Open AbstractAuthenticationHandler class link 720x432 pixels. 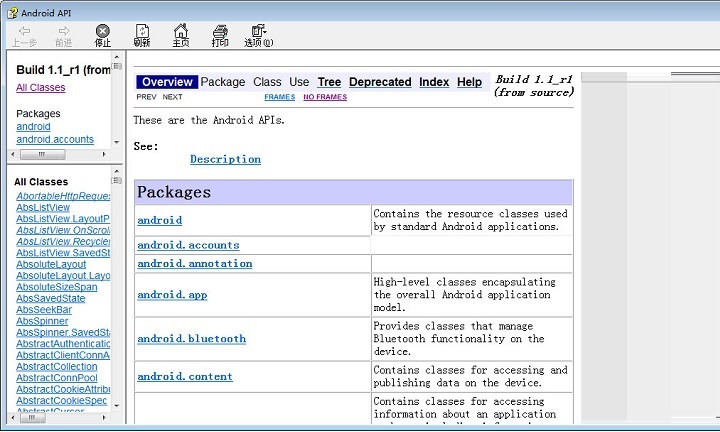coord(63,344)
